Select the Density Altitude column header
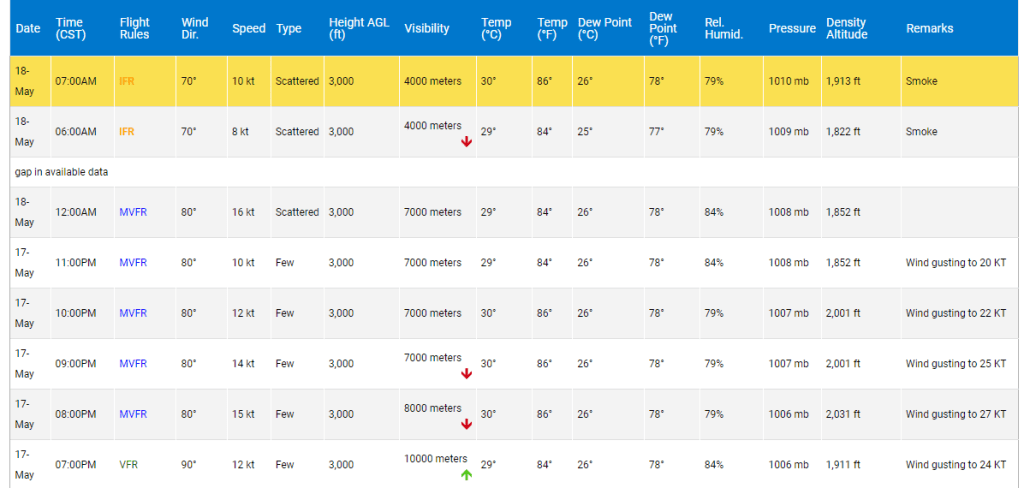This screenshot has width=1024, height=488. 847,28
